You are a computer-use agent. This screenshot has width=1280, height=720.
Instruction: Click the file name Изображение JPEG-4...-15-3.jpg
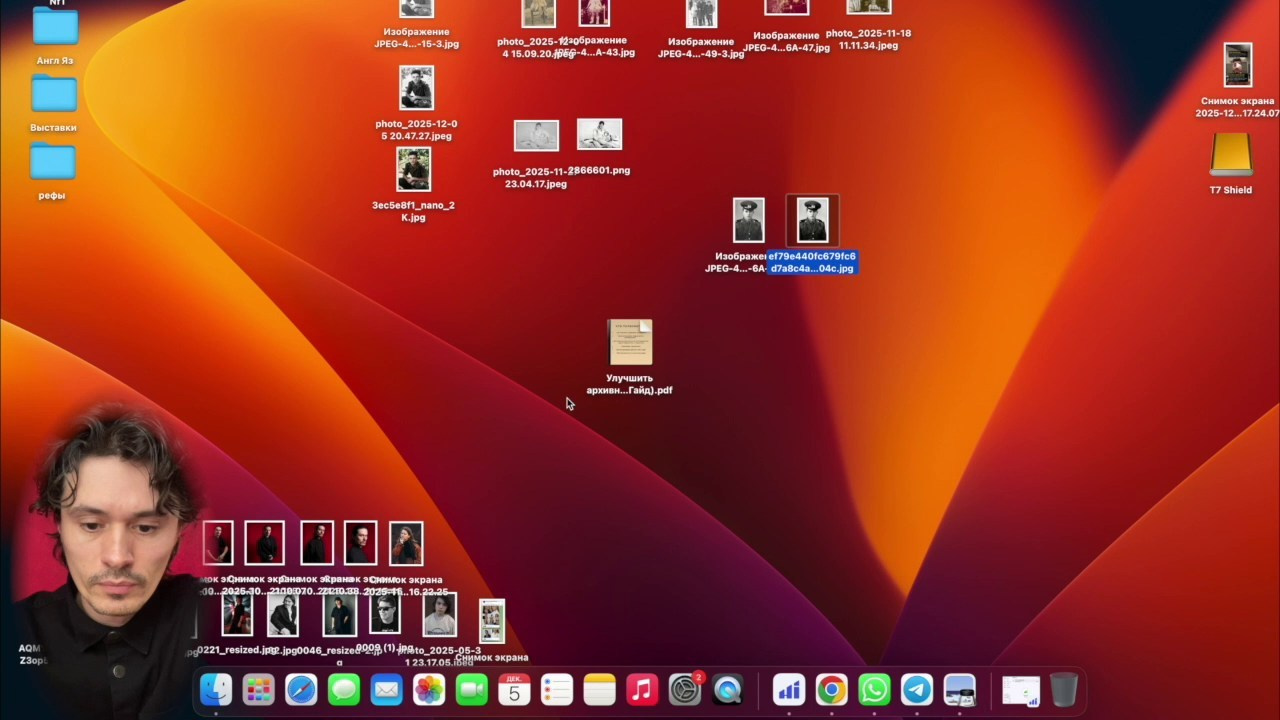[417, 38]
